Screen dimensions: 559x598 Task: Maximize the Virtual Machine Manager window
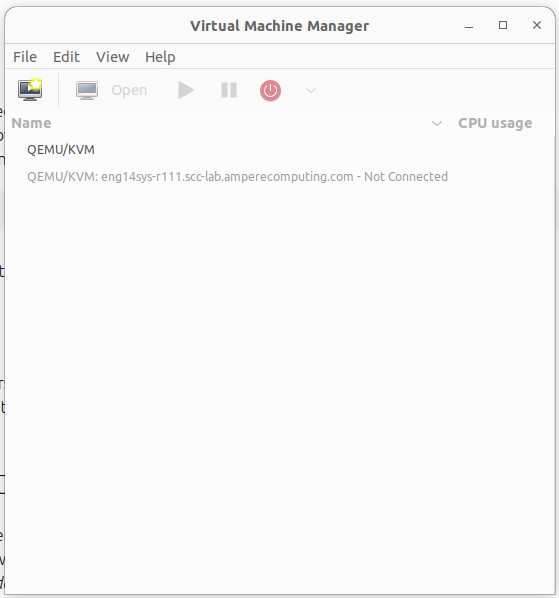click(503, 25)
